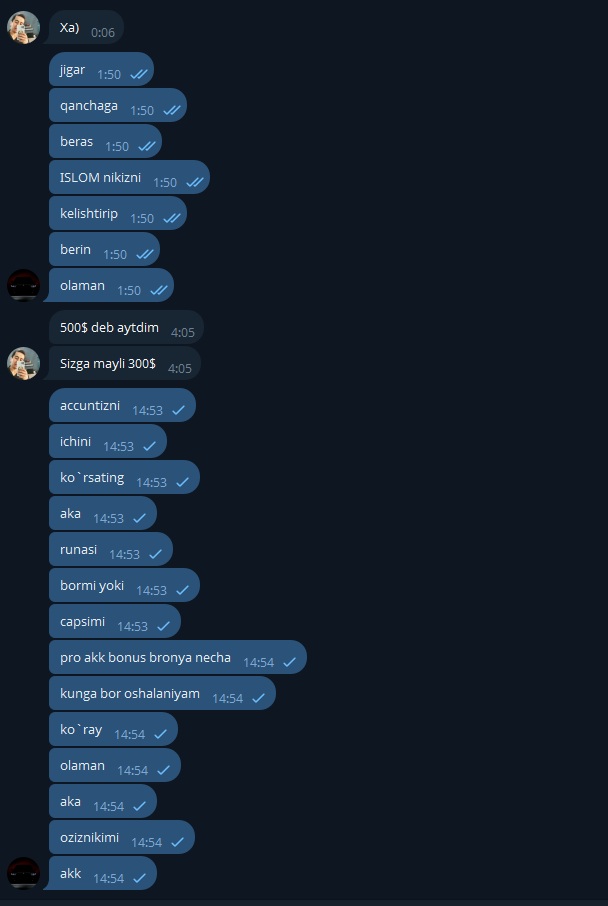Click read receipt icon on 'ISLOM nikizni' message
Viewport: 608px width, 906px height.
[195, 183]
